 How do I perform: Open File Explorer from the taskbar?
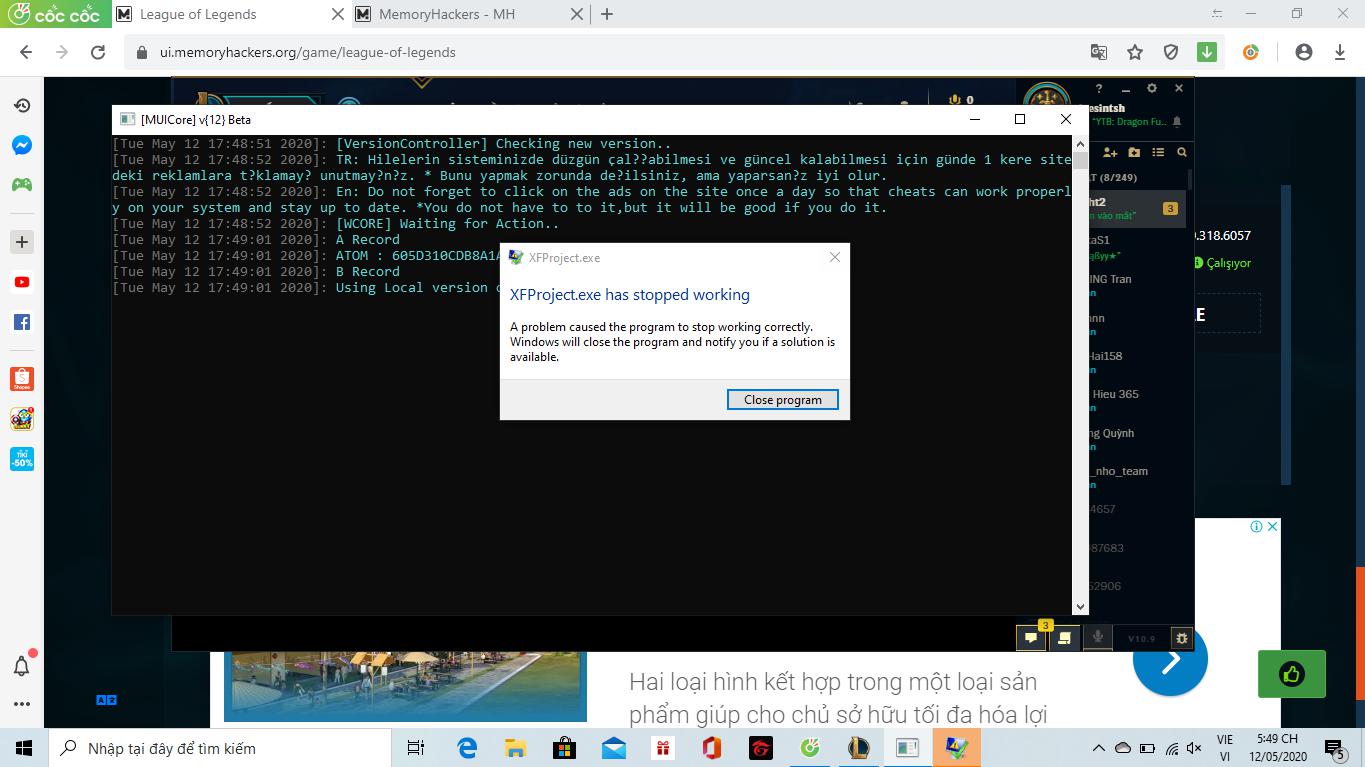pos(516,748)
